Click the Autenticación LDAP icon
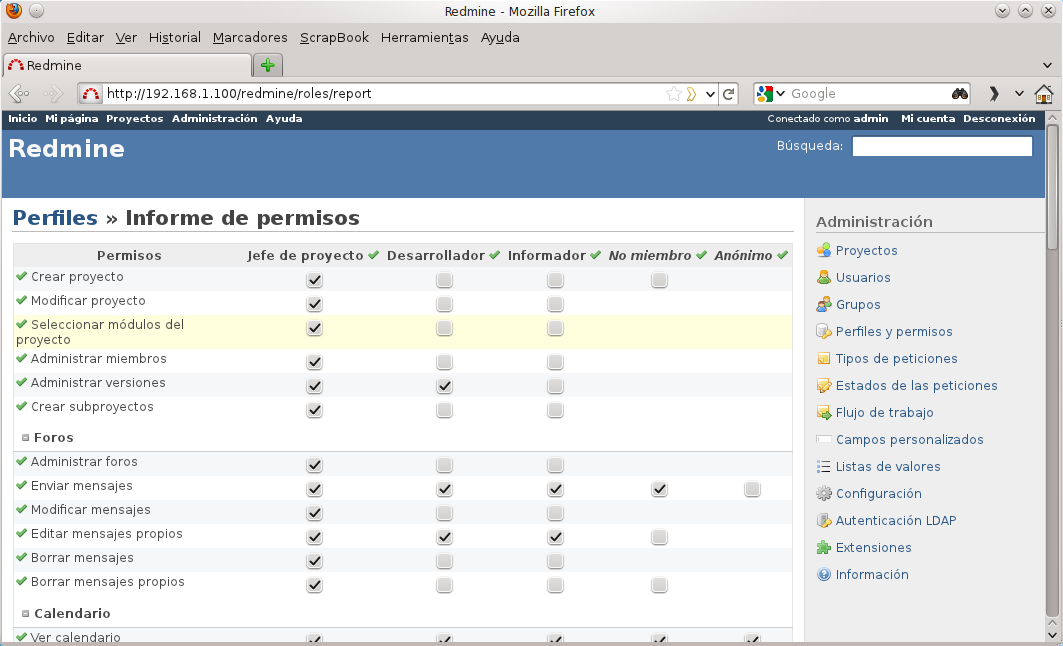This screenshot has width=1063, height=646. pos(824,521)
